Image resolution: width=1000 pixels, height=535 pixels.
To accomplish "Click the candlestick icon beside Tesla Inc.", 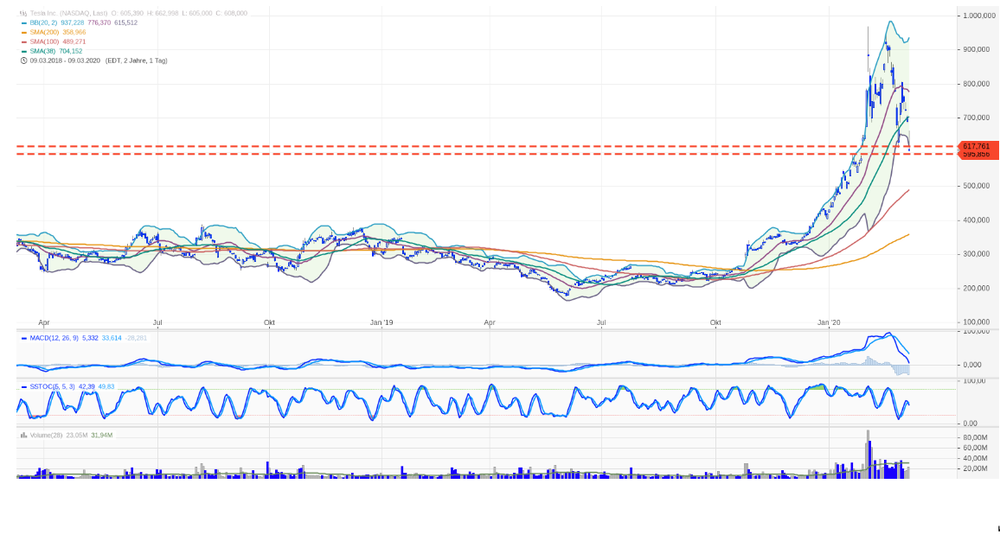I will click(23, 13).
